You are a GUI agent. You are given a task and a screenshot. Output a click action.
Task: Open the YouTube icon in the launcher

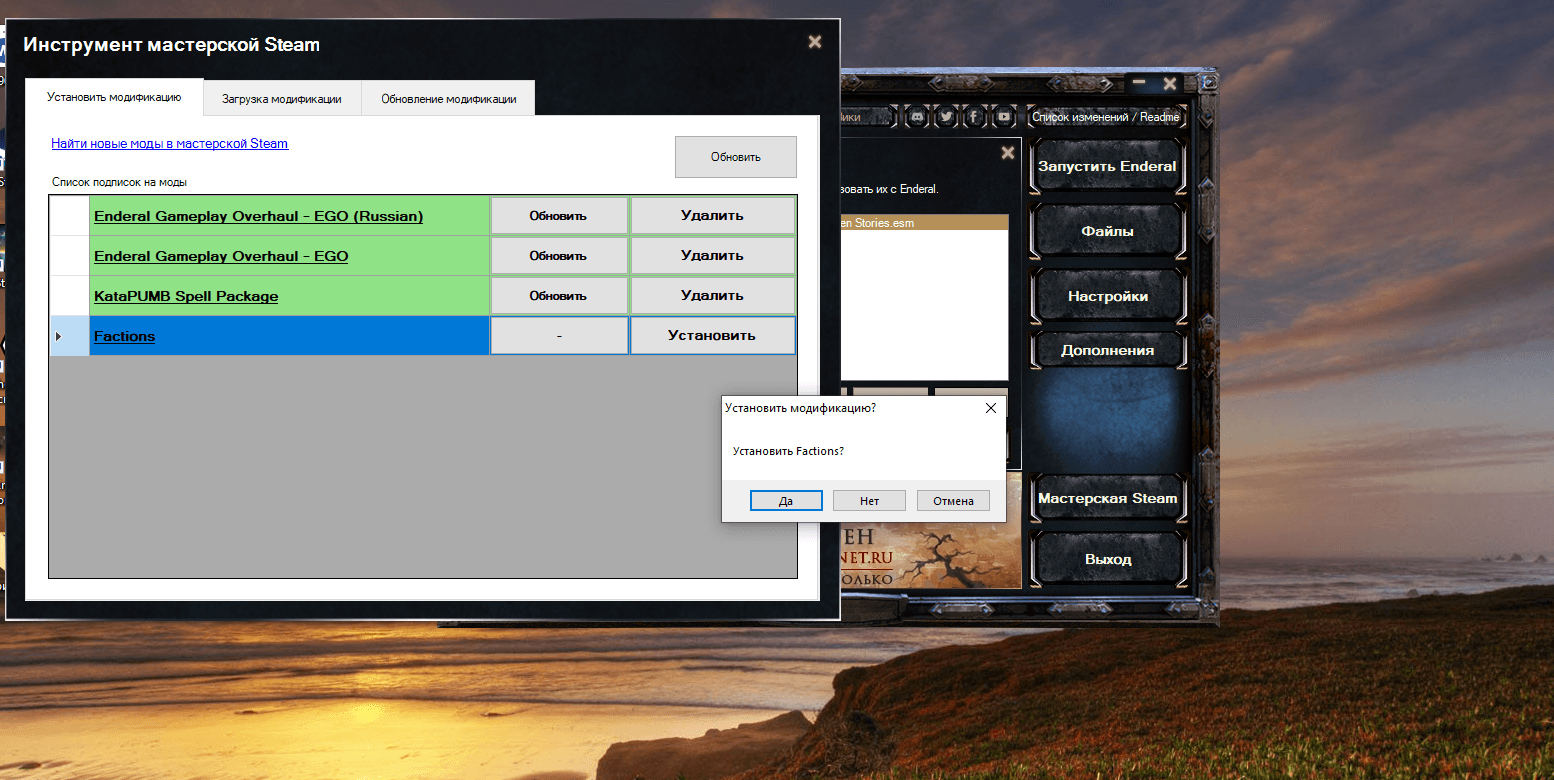1003,117
